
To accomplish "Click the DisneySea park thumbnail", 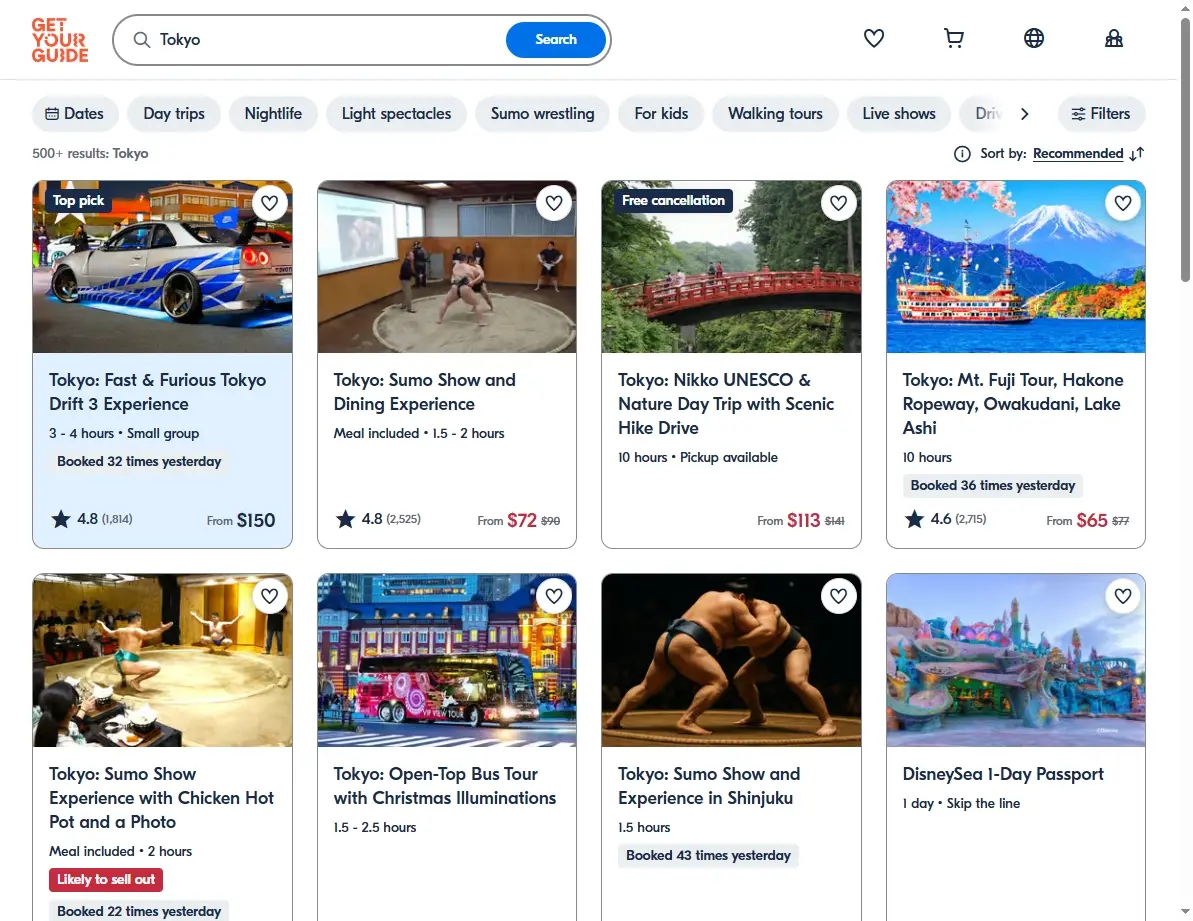I will [1016, 660].
